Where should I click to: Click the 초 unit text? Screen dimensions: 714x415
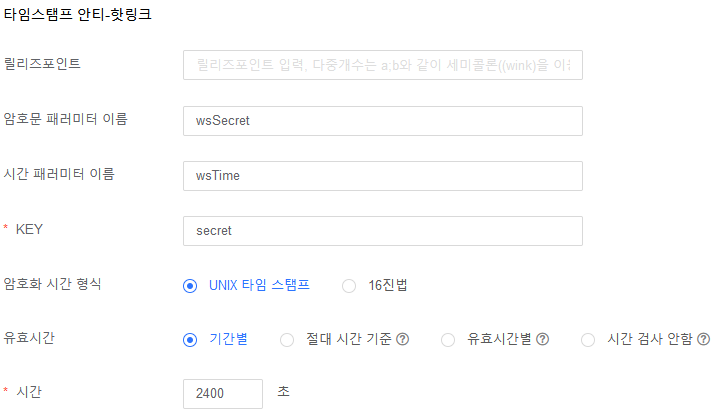(x=283, y=391)
